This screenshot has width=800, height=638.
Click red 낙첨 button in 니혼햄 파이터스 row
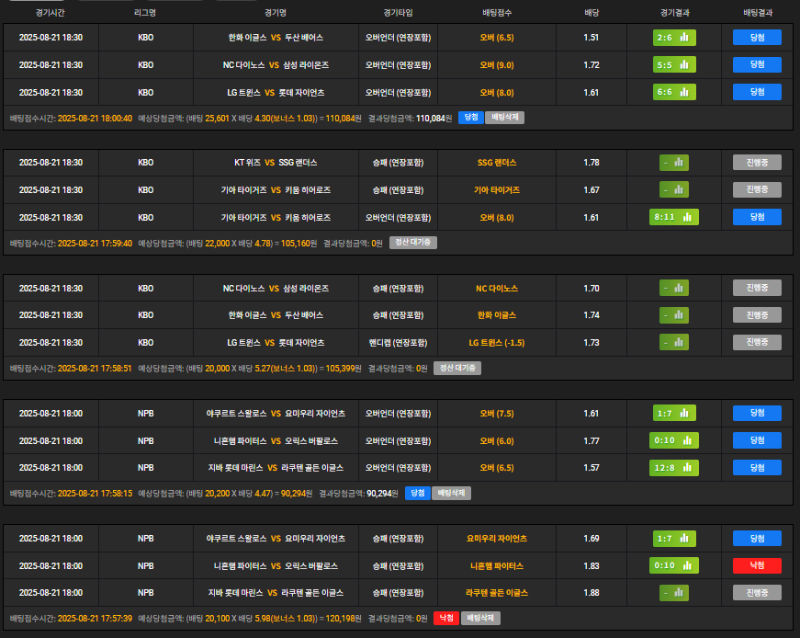[x=757, y=566]
